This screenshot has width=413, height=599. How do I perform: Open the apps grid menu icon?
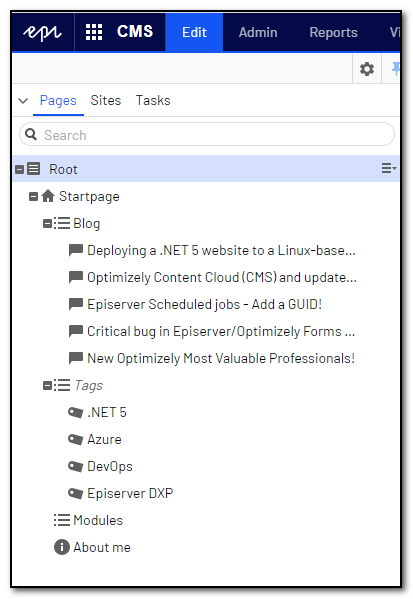tap(94, 32)
